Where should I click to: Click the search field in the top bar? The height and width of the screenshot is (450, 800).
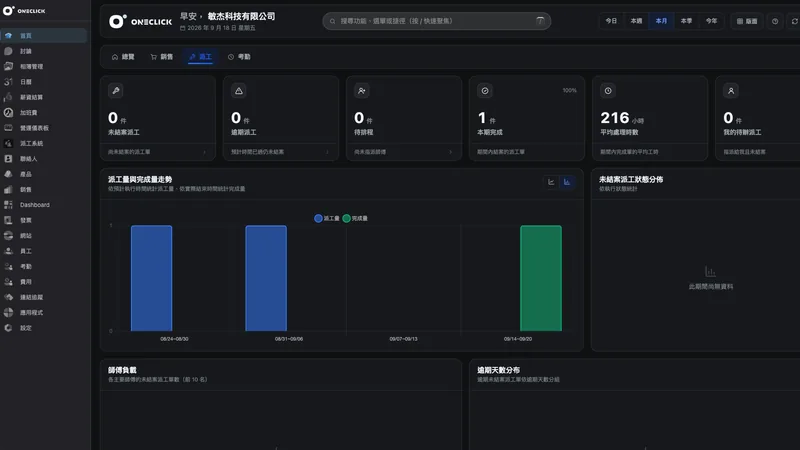tap(437, 21)
